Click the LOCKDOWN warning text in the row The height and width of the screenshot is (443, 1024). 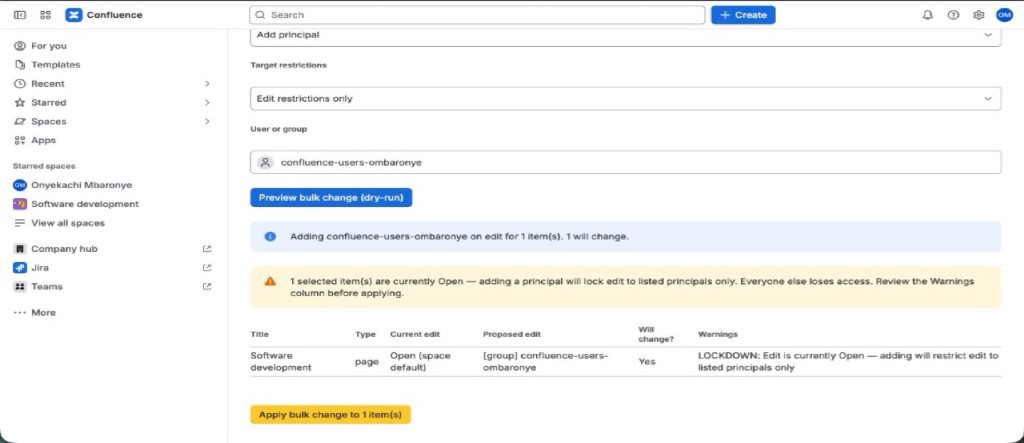848,361
